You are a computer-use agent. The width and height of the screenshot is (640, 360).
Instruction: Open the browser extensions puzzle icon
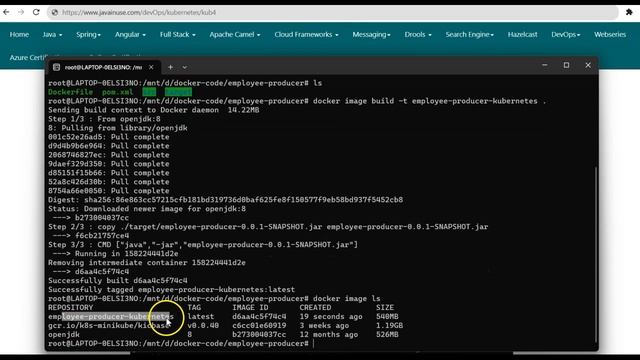pyautogui.click(x=629, y=12)
